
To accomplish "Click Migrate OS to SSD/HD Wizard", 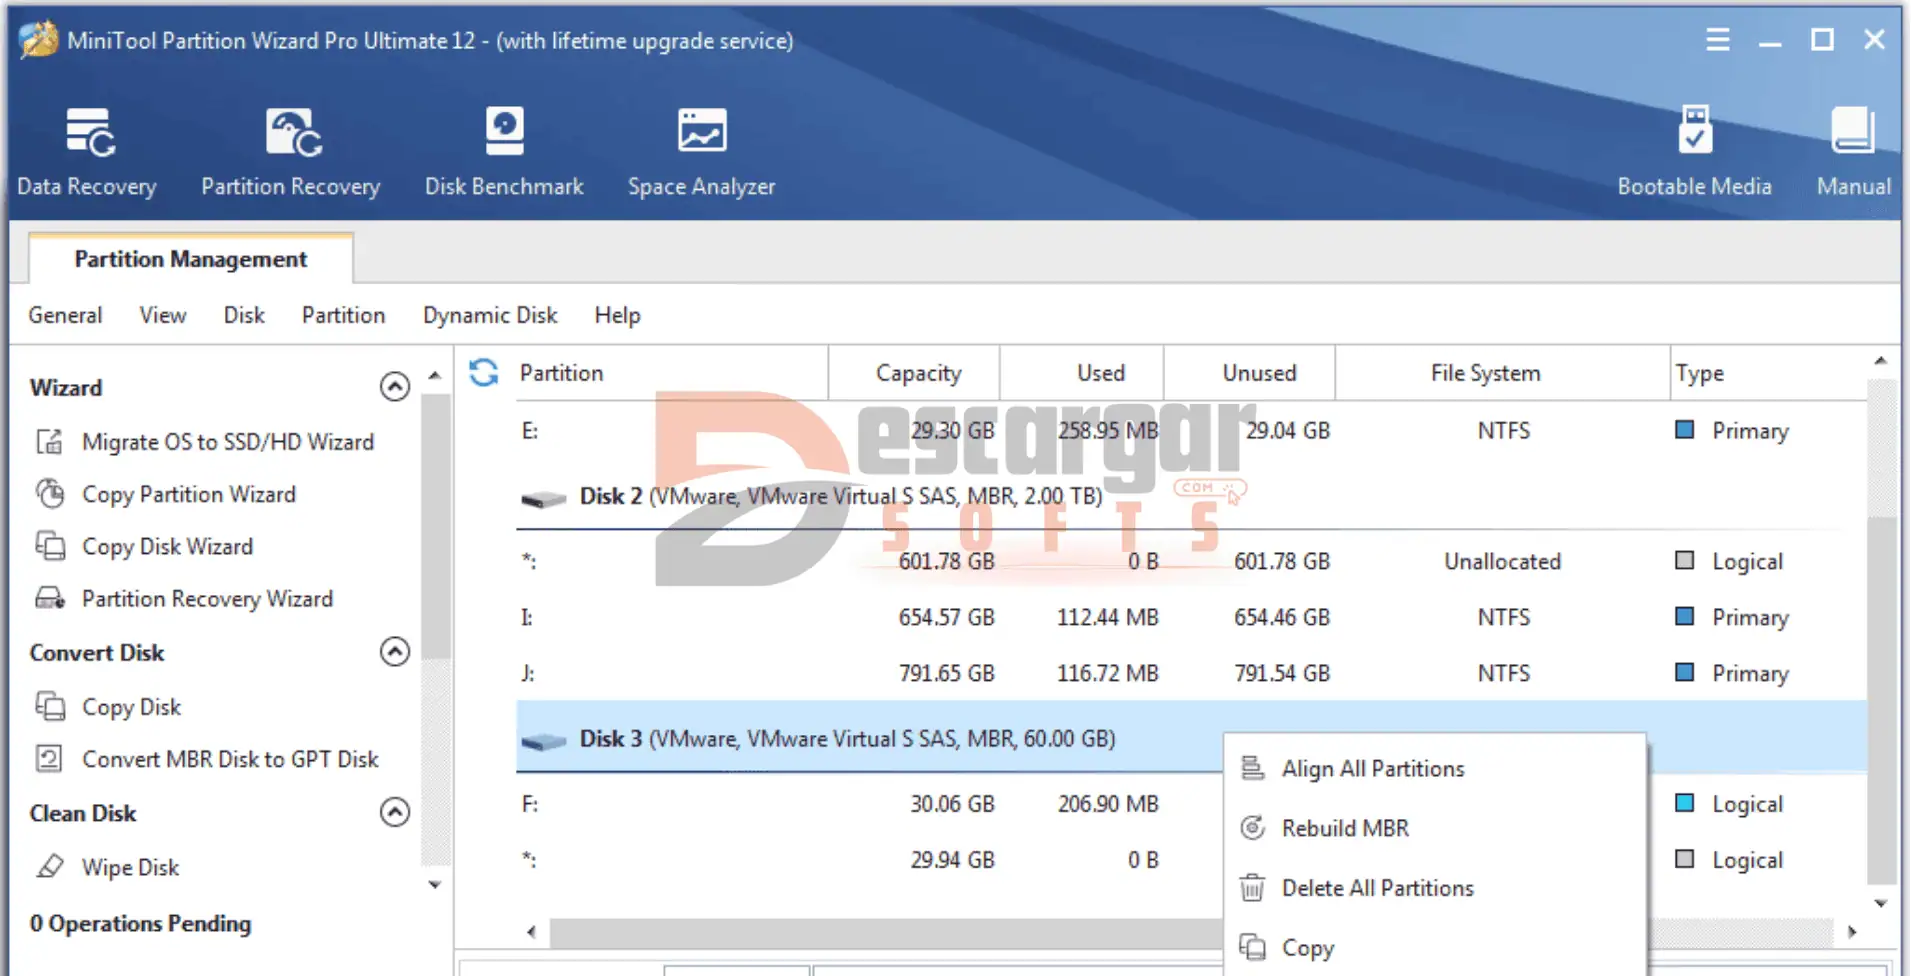I will click(227, 442).
